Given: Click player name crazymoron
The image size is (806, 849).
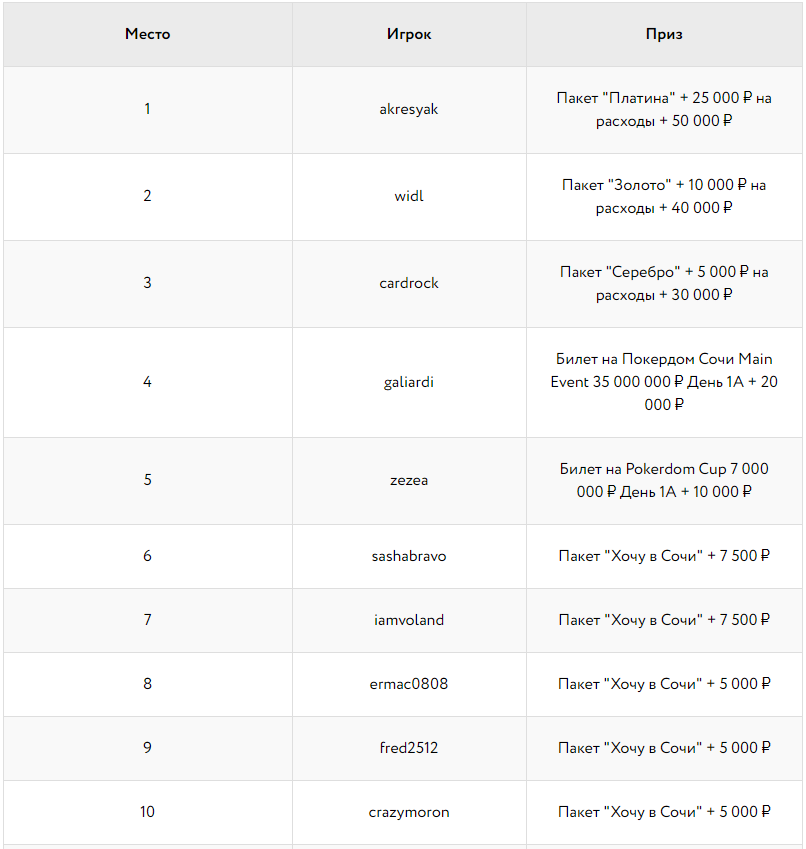Looking at the screenshot, I should tap(409, 812).
